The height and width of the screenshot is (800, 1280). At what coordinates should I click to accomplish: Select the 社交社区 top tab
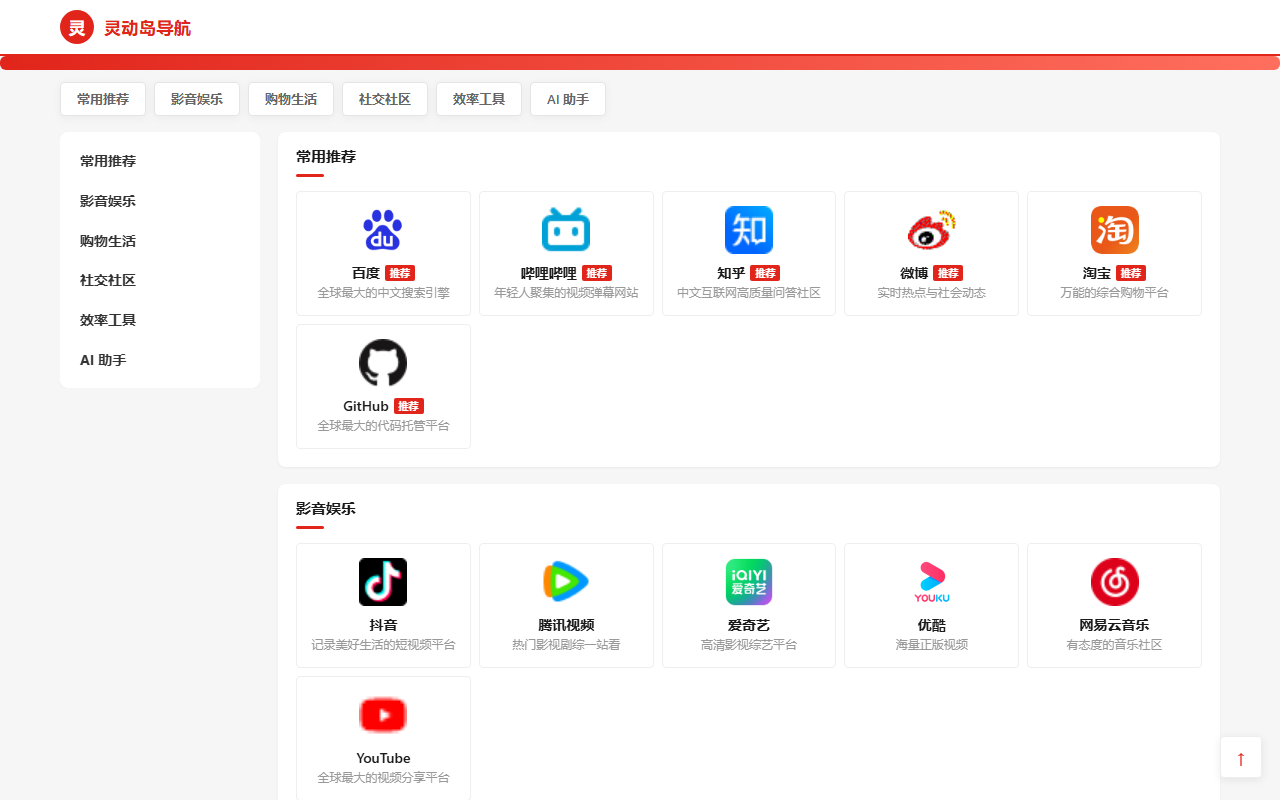[385, 99]
